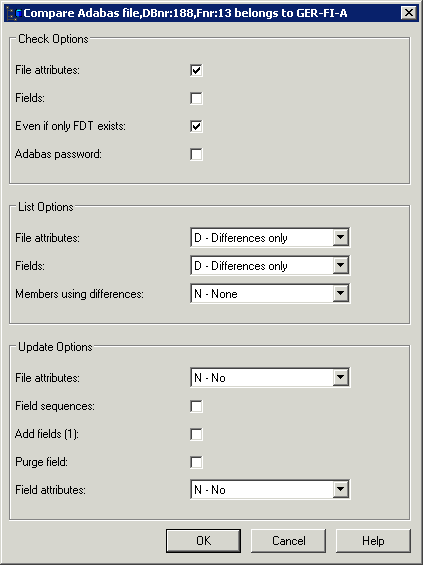
Task: Click the Members using differences label
Action: (x=79, y=294)
